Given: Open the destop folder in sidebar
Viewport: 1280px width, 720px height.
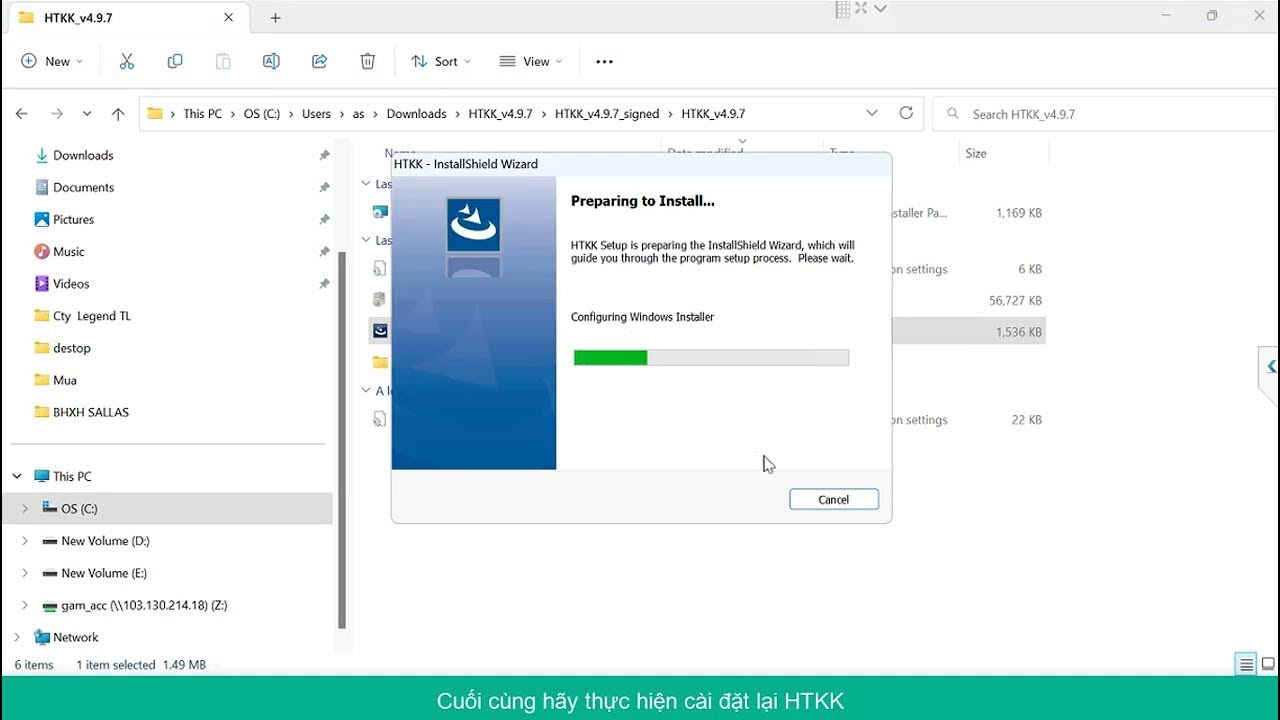Looking at the screenshot, I should (71, 348).
